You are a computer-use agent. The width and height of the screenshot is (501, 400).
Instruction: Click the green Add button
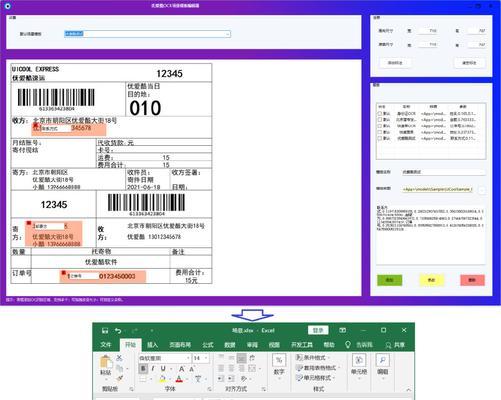pos(389,280)
